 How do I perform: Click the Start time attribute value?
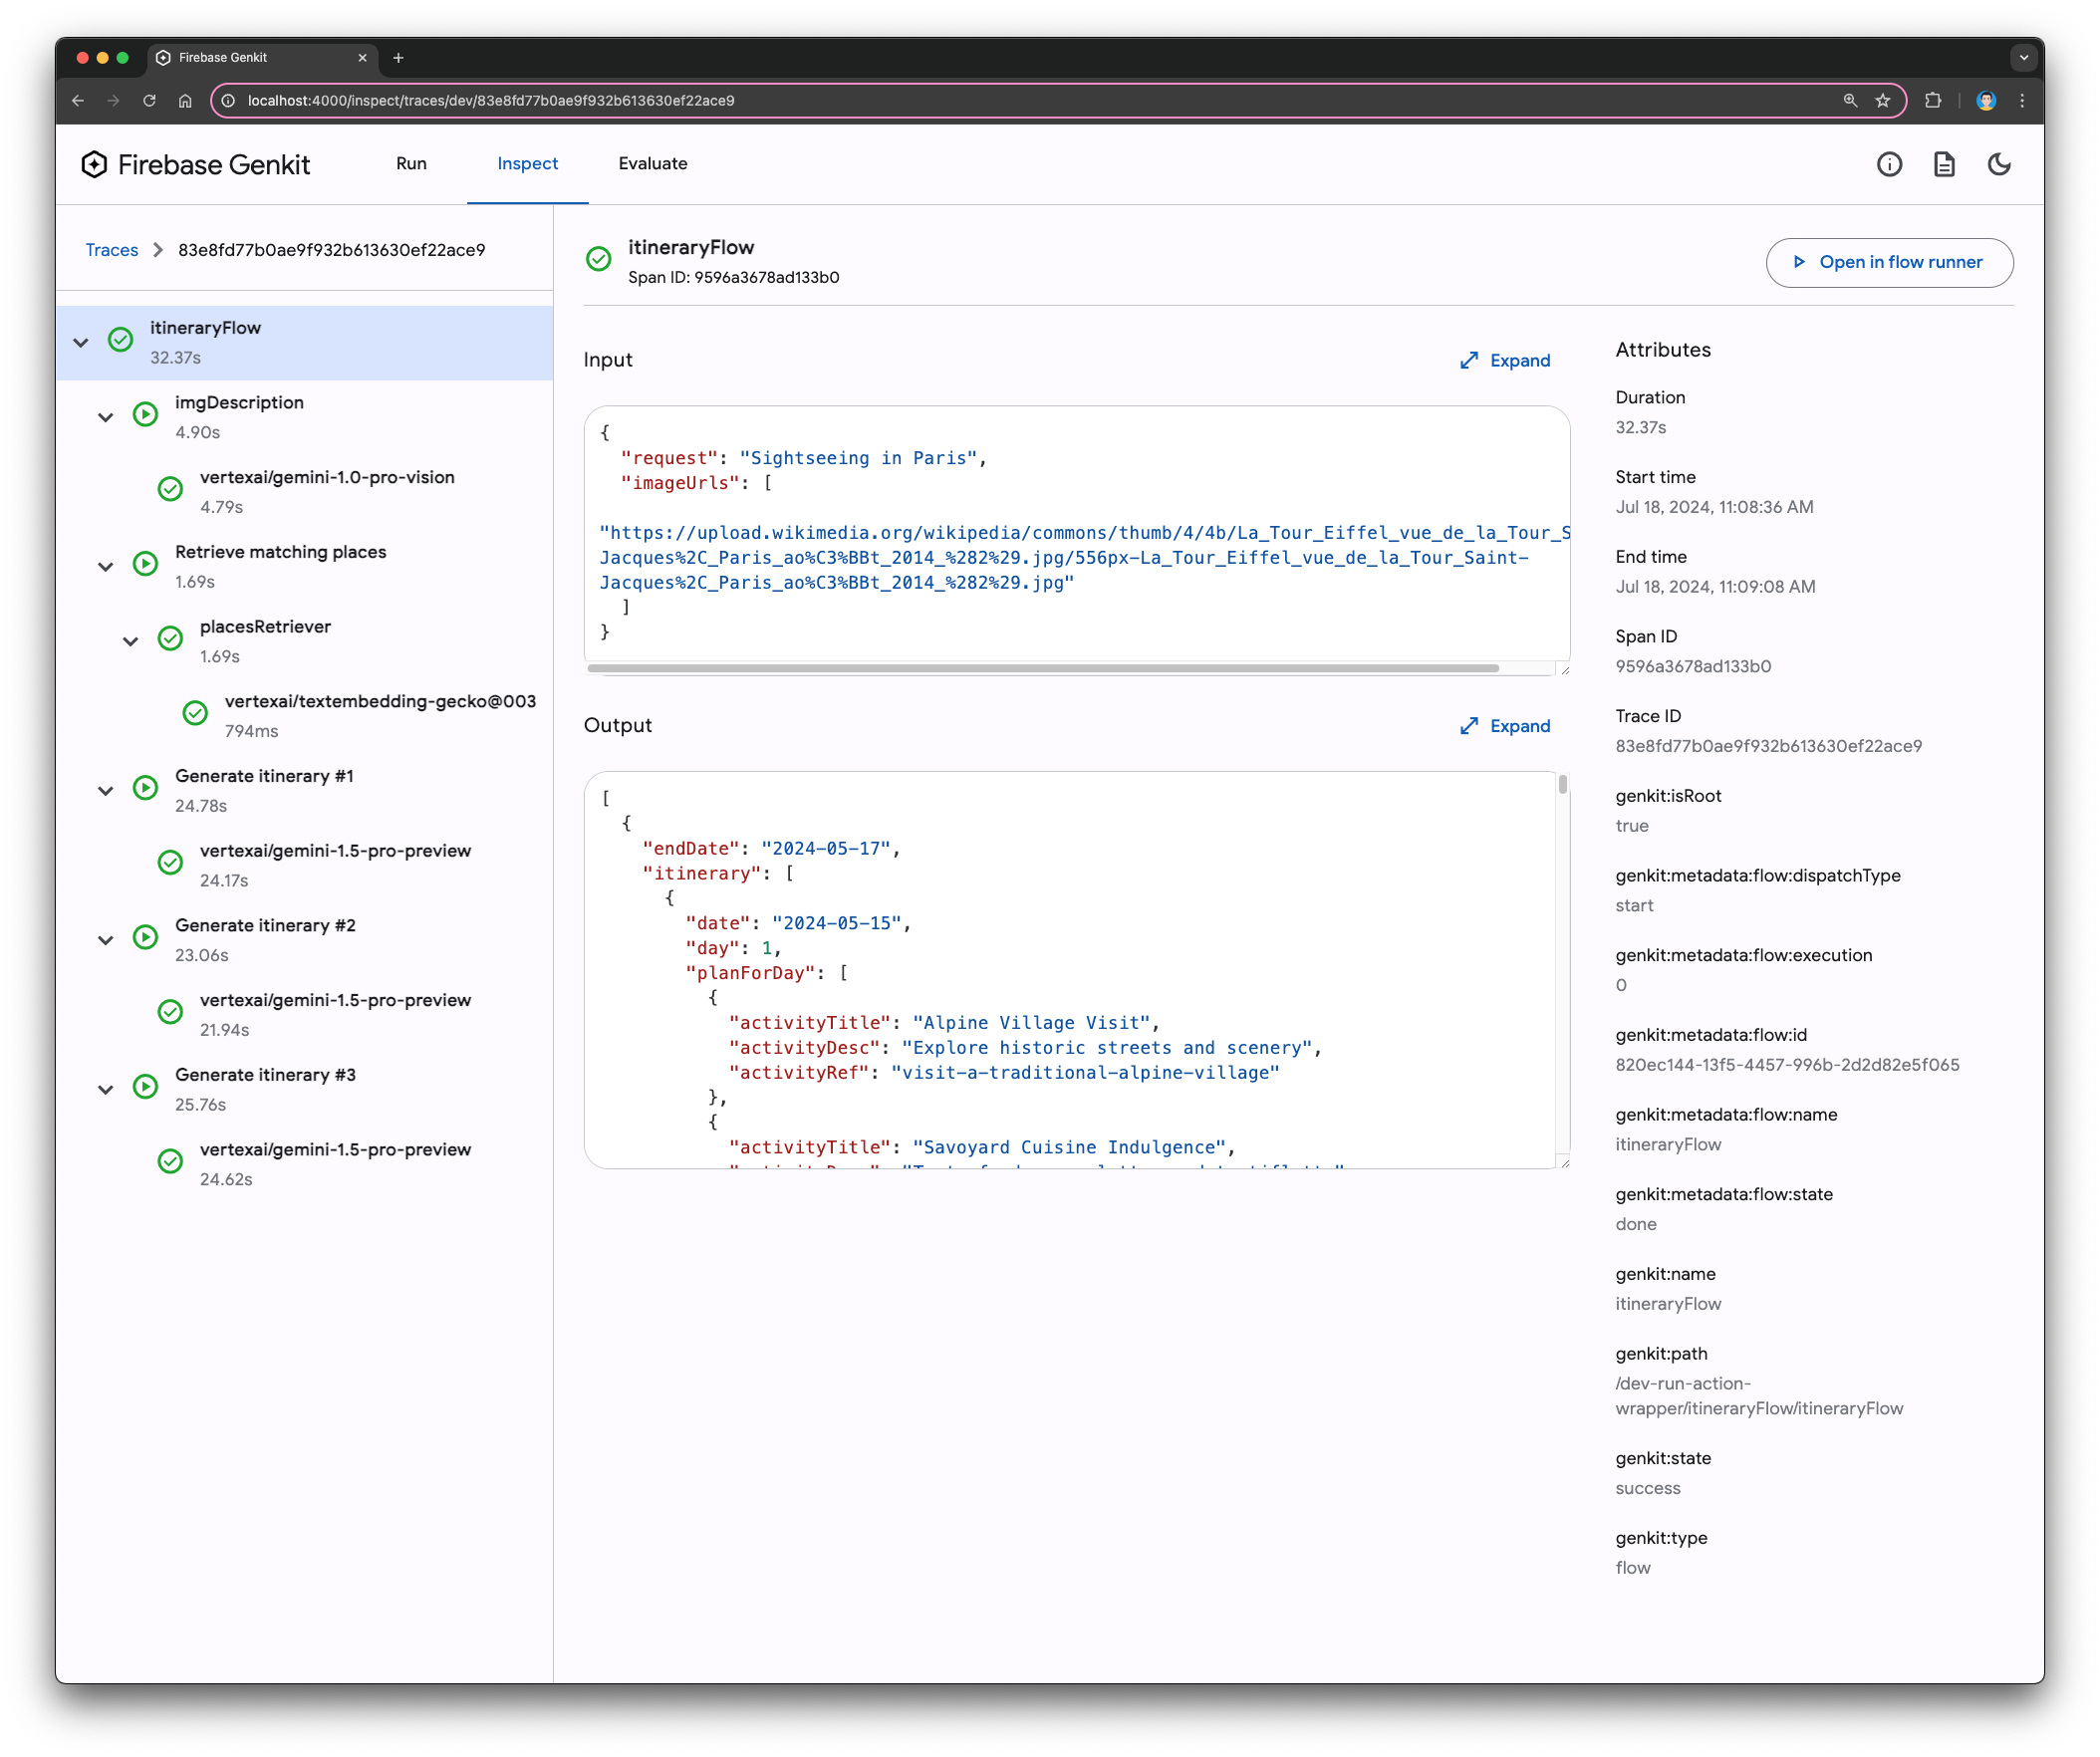pyautogui.click(x=1714, y=507)
